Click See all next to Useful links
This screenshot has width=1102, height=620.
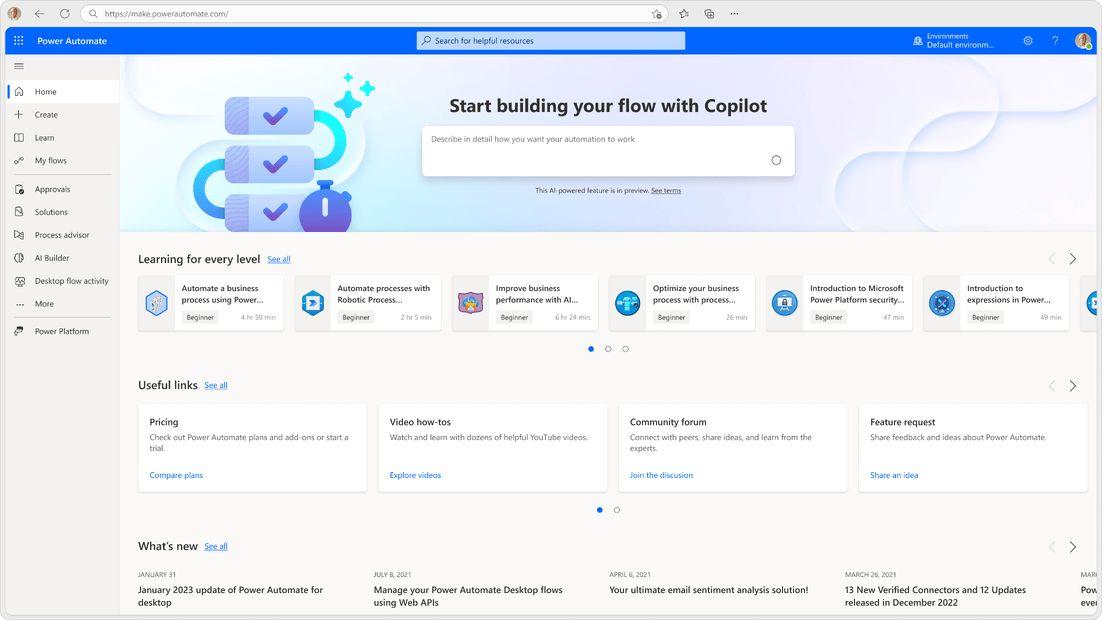[x=216, y=385]
